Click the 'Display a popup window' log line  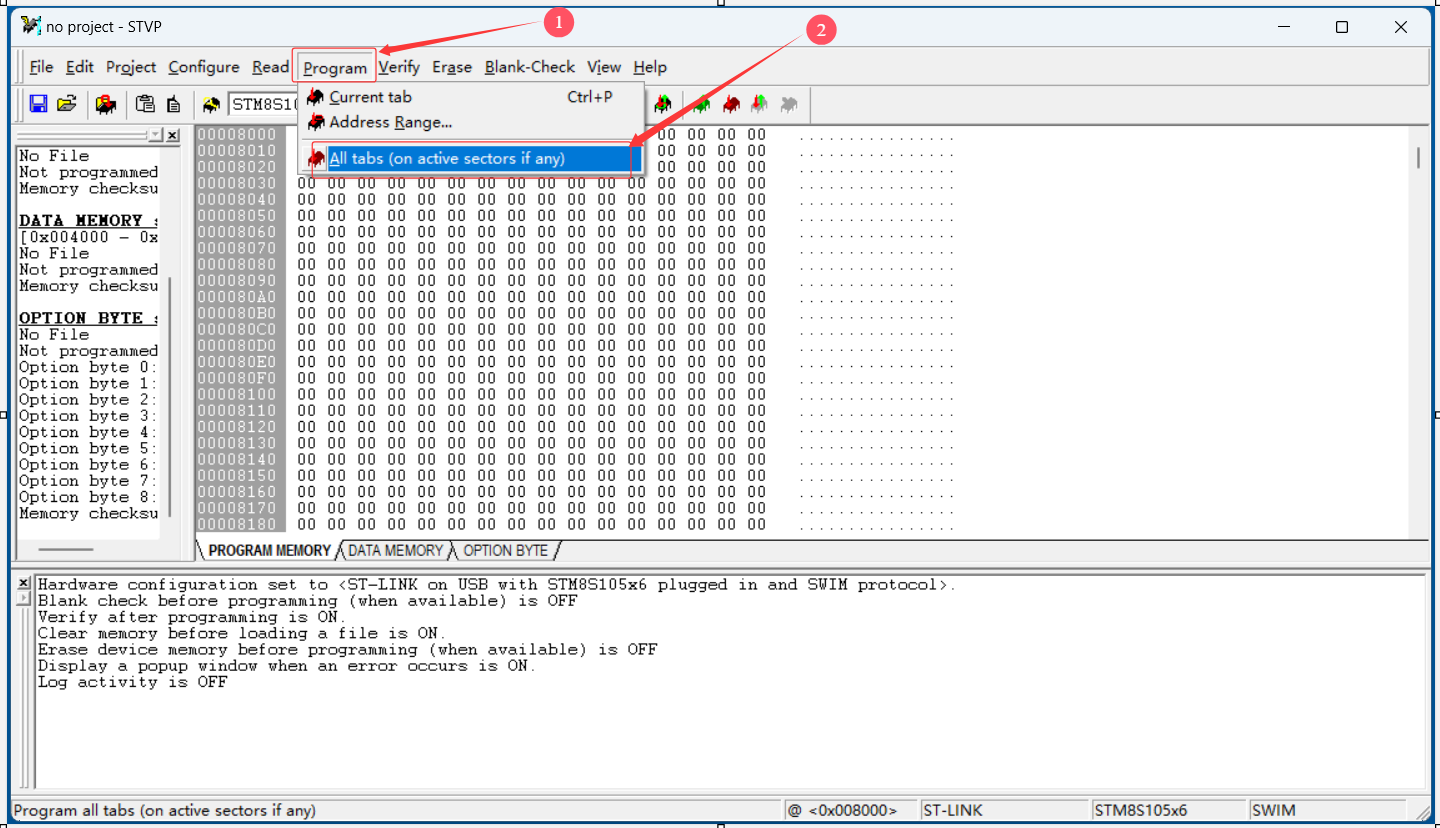point(287,666)
